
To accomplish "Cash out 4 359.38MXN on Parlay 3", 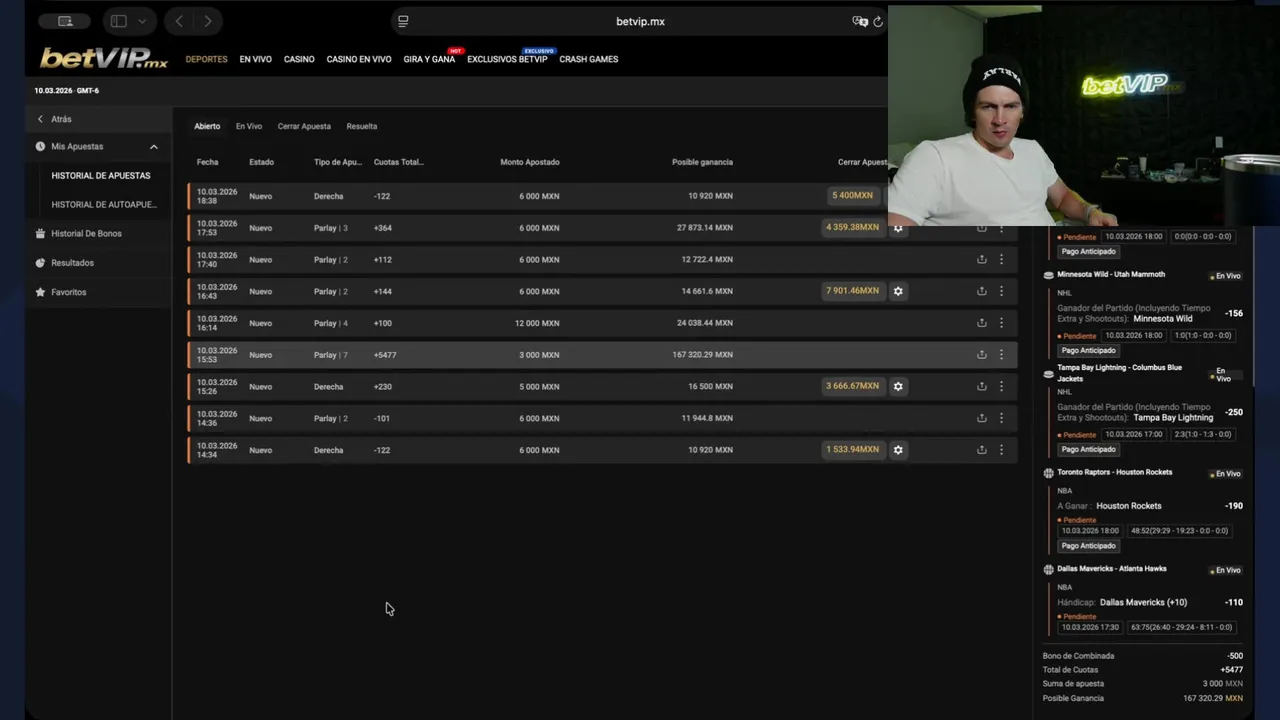I will click(852, 228).
